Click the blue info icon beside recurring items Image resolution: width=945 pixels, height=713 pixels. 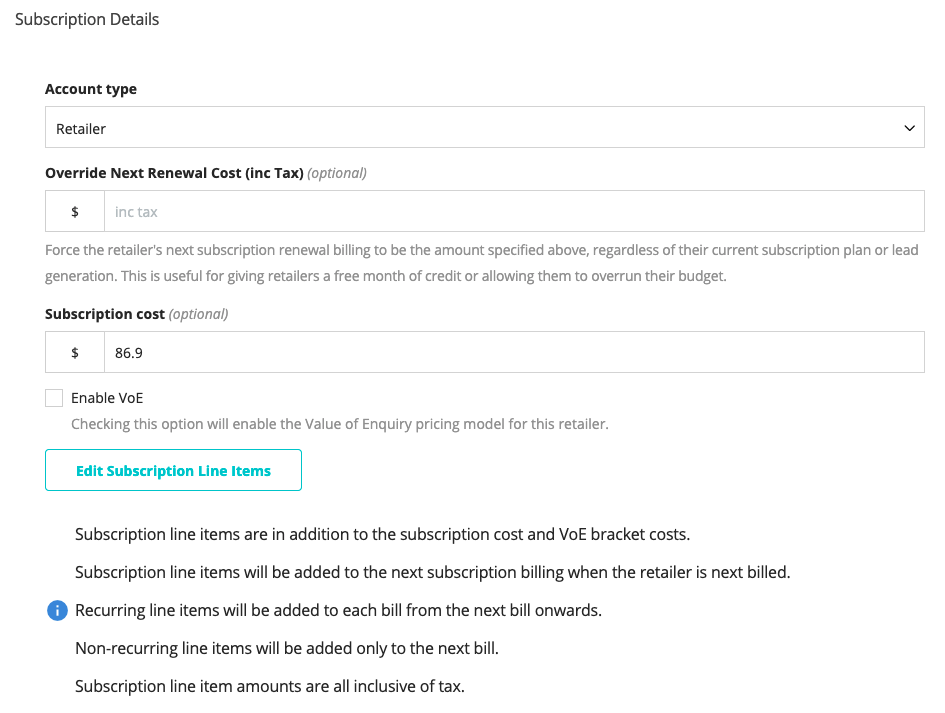57,611
